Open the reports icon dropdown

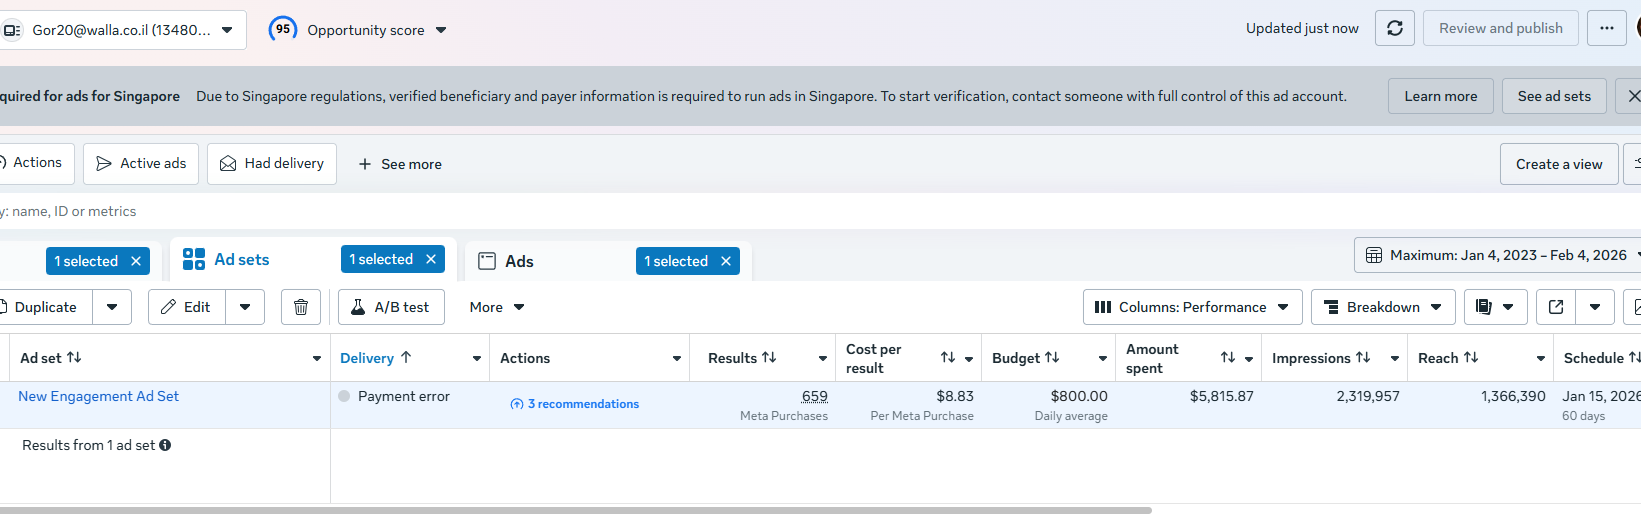(1495, 307)
